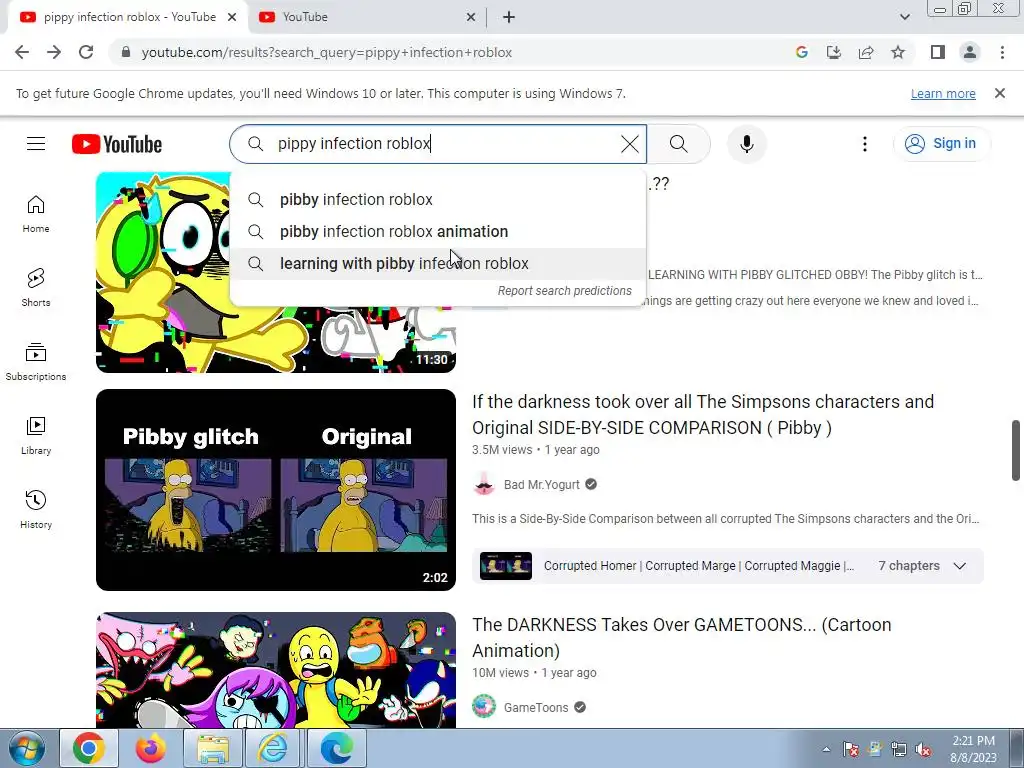Click the magnifier search button
1024x768 pixels.
pos(679,144)
